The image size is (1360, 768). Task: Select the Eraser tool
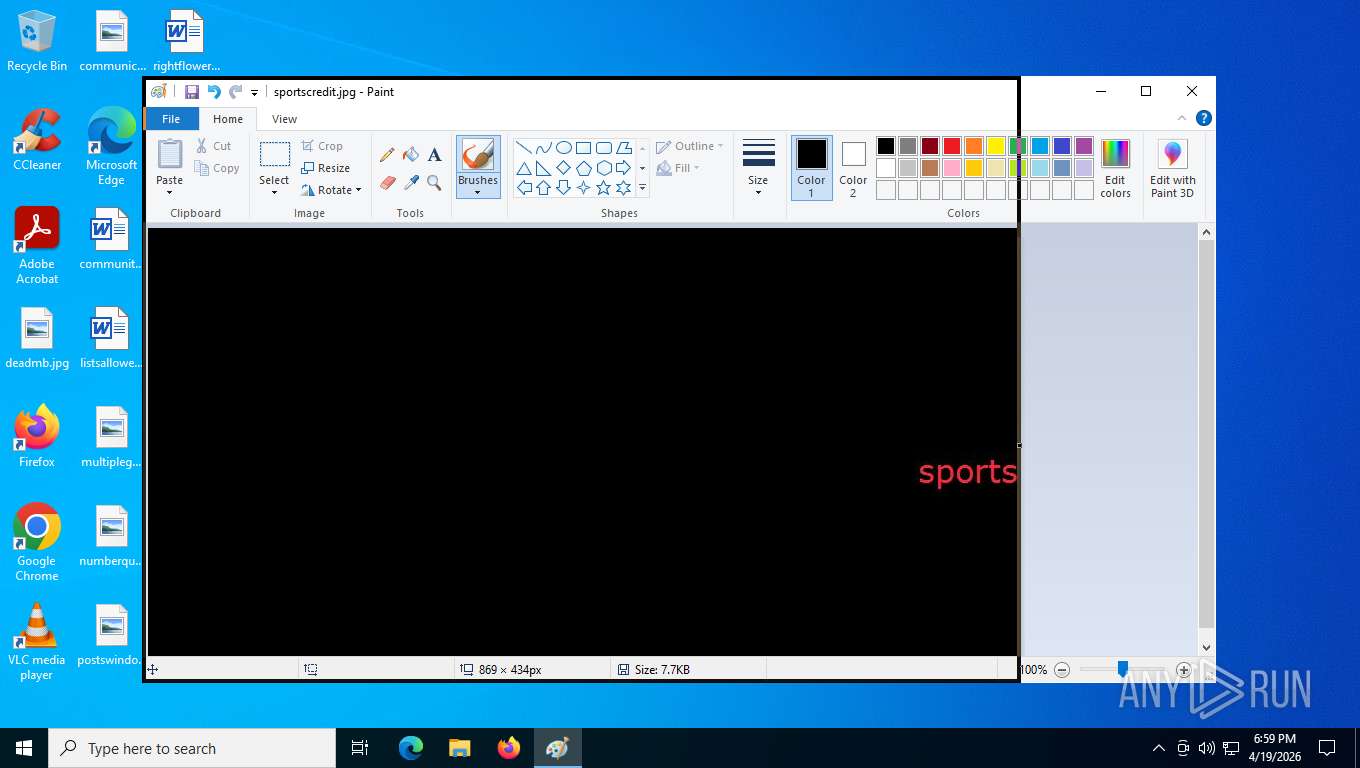click(x=387, y=182)
